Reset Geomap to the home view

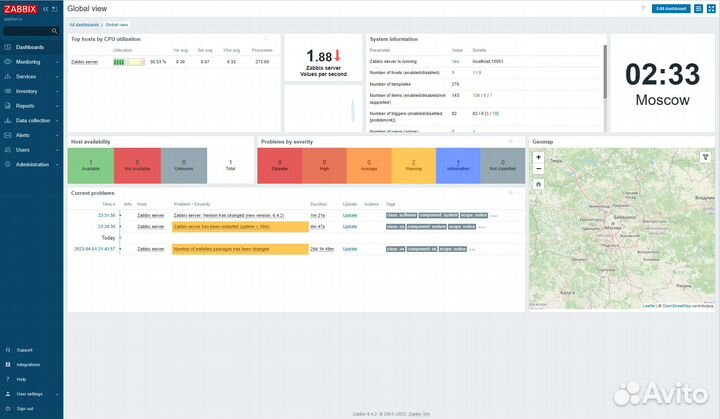tap(538, 184)
